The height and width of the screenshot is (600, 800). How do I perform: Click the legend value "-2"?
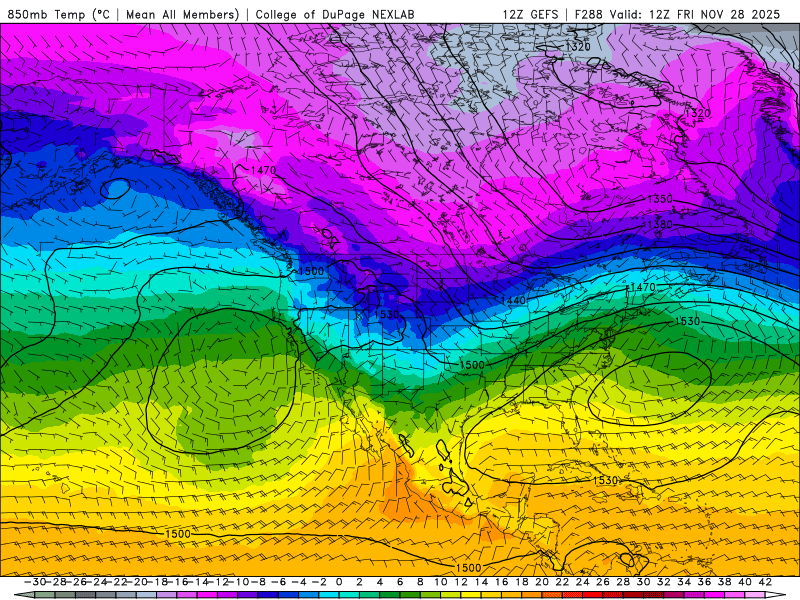(319, 582)
